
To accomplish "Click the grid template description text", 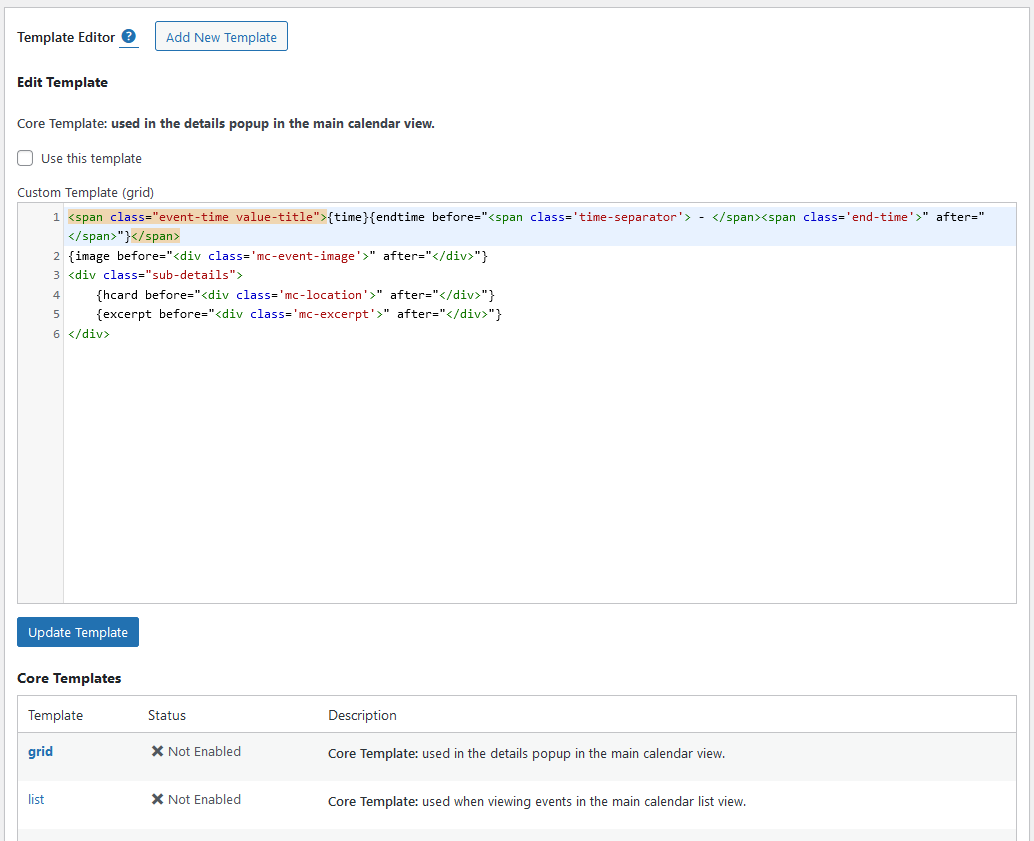I will click(526, 753).
